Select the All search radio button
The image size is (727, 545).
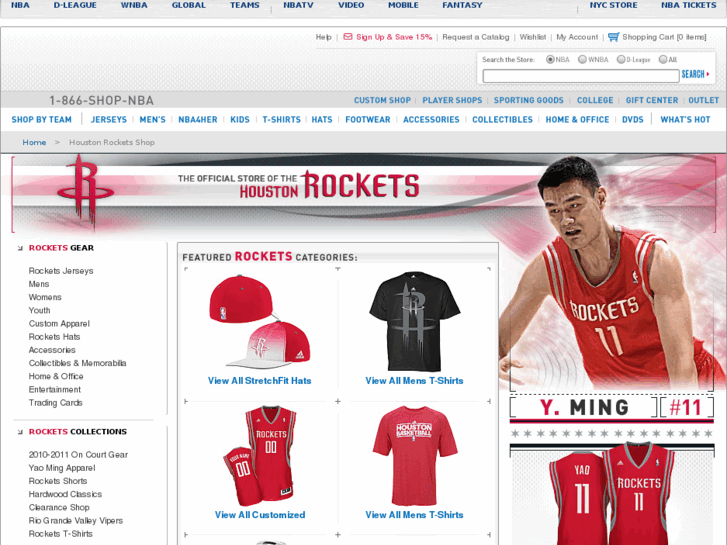point(663,59)
